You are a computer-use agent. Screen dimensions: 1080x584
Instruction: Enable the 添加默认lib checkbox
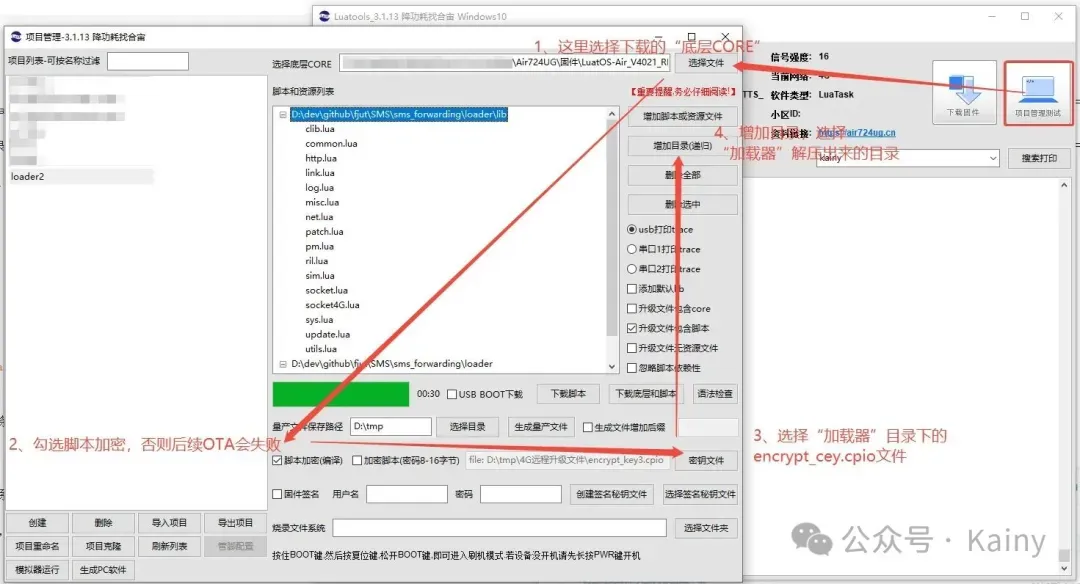click(632, 289)
